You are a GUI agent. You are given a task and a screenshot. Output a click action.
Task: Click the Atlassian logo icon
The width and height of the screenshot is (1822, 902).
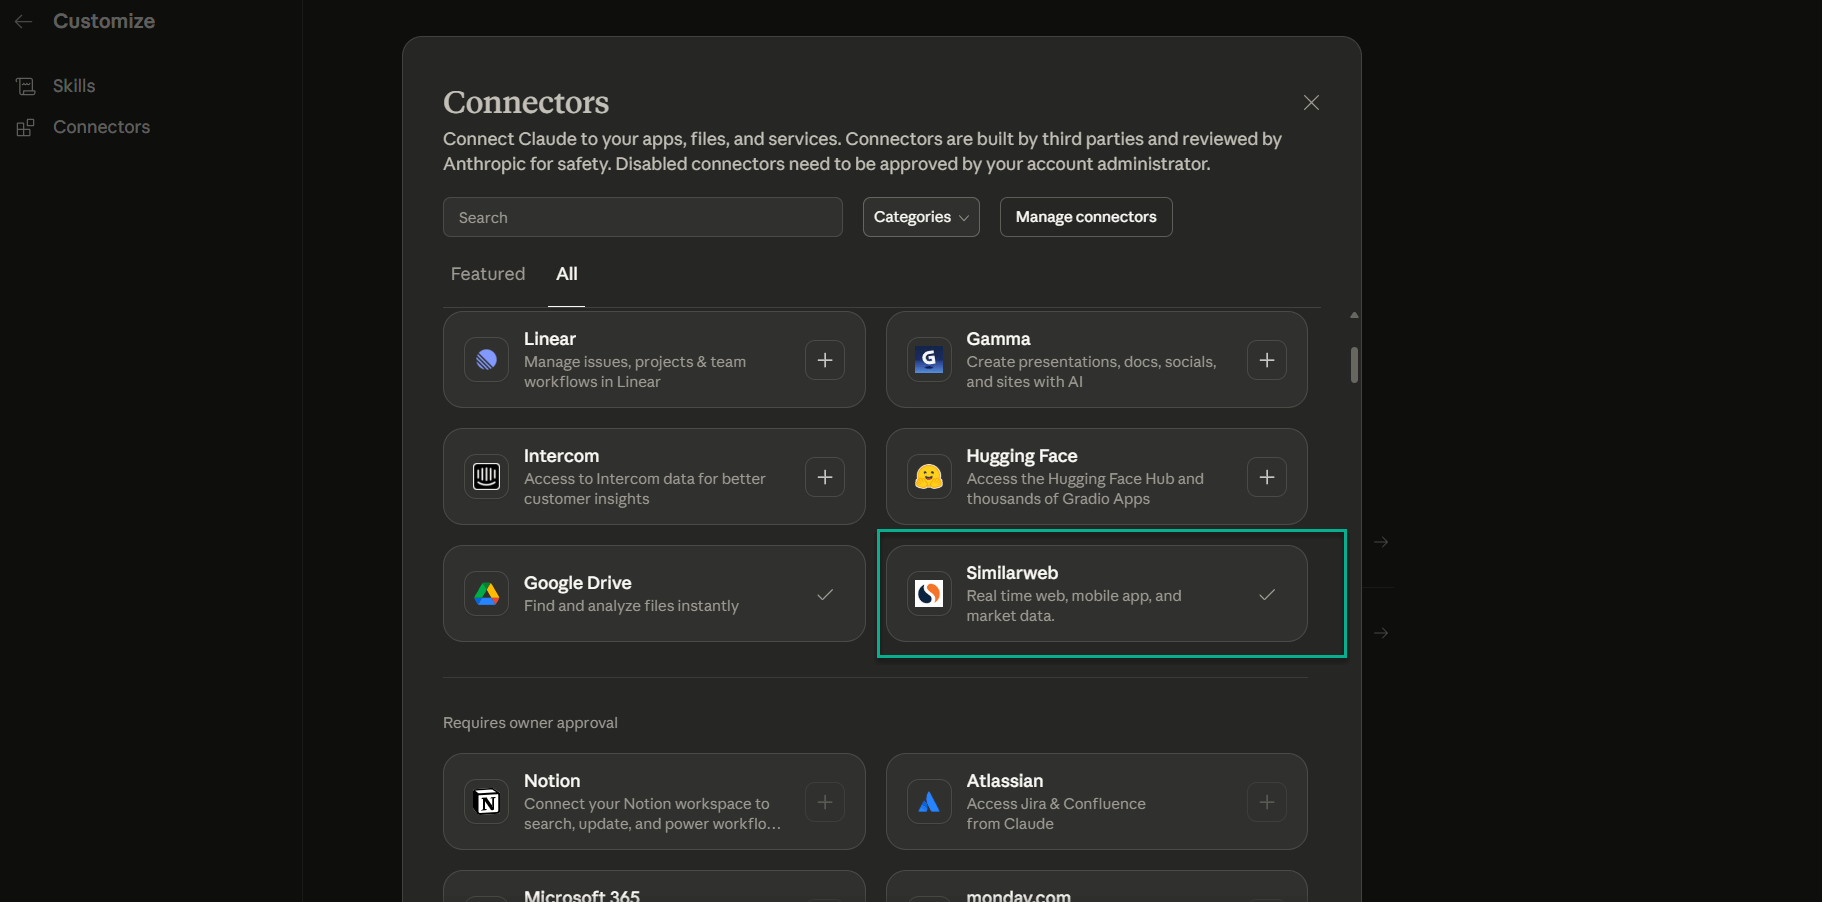pos(929,802)
